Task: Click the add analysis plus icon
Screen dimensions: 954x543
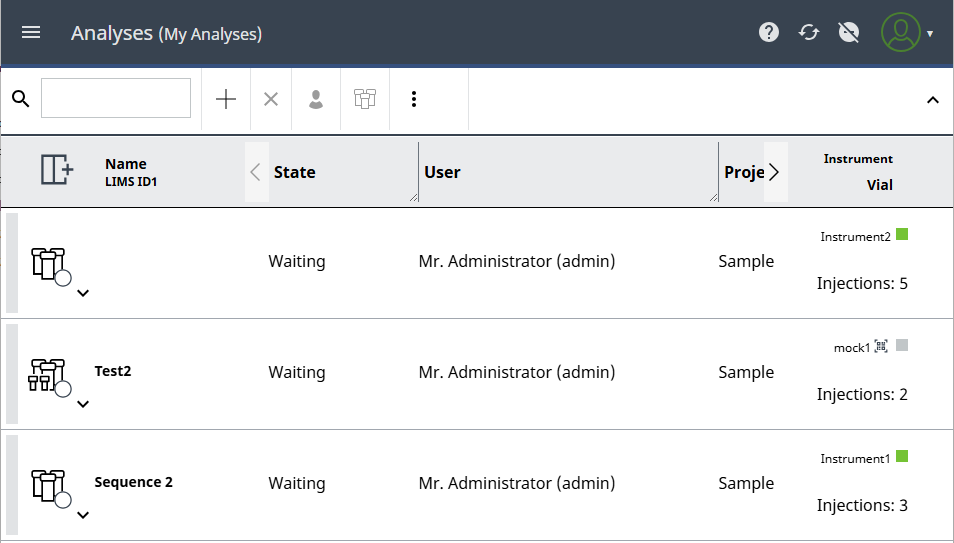Action: 226,99
